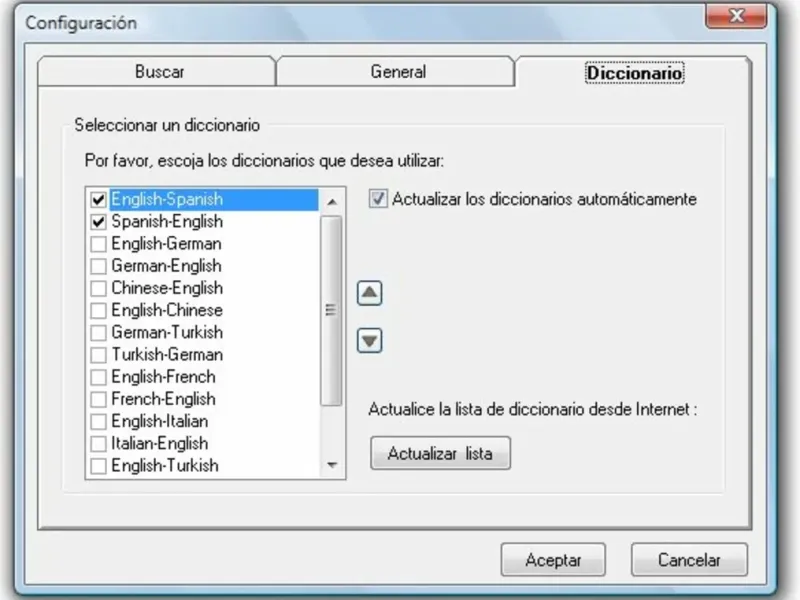Tick the English-Turkish checkbox
Image resolution: width=800 pixels, height=600 pixels.
point(98,466)
